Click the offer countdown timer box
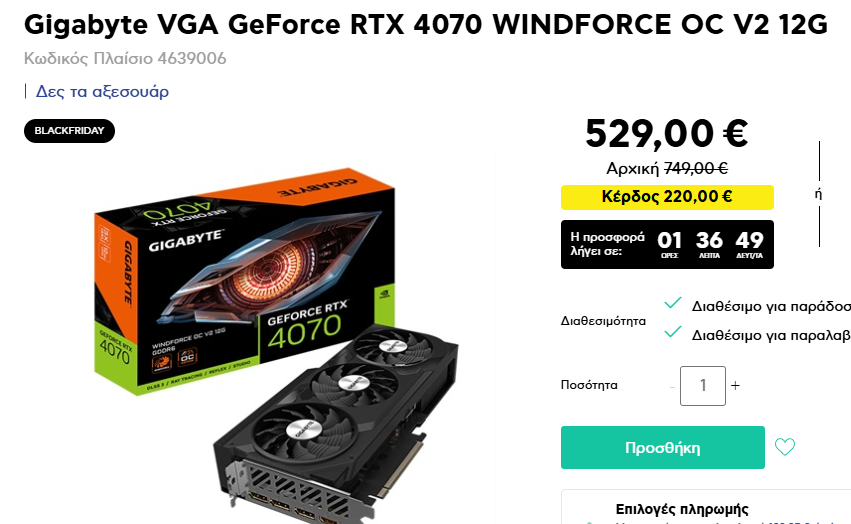851x524 pixels. (667, 244)
